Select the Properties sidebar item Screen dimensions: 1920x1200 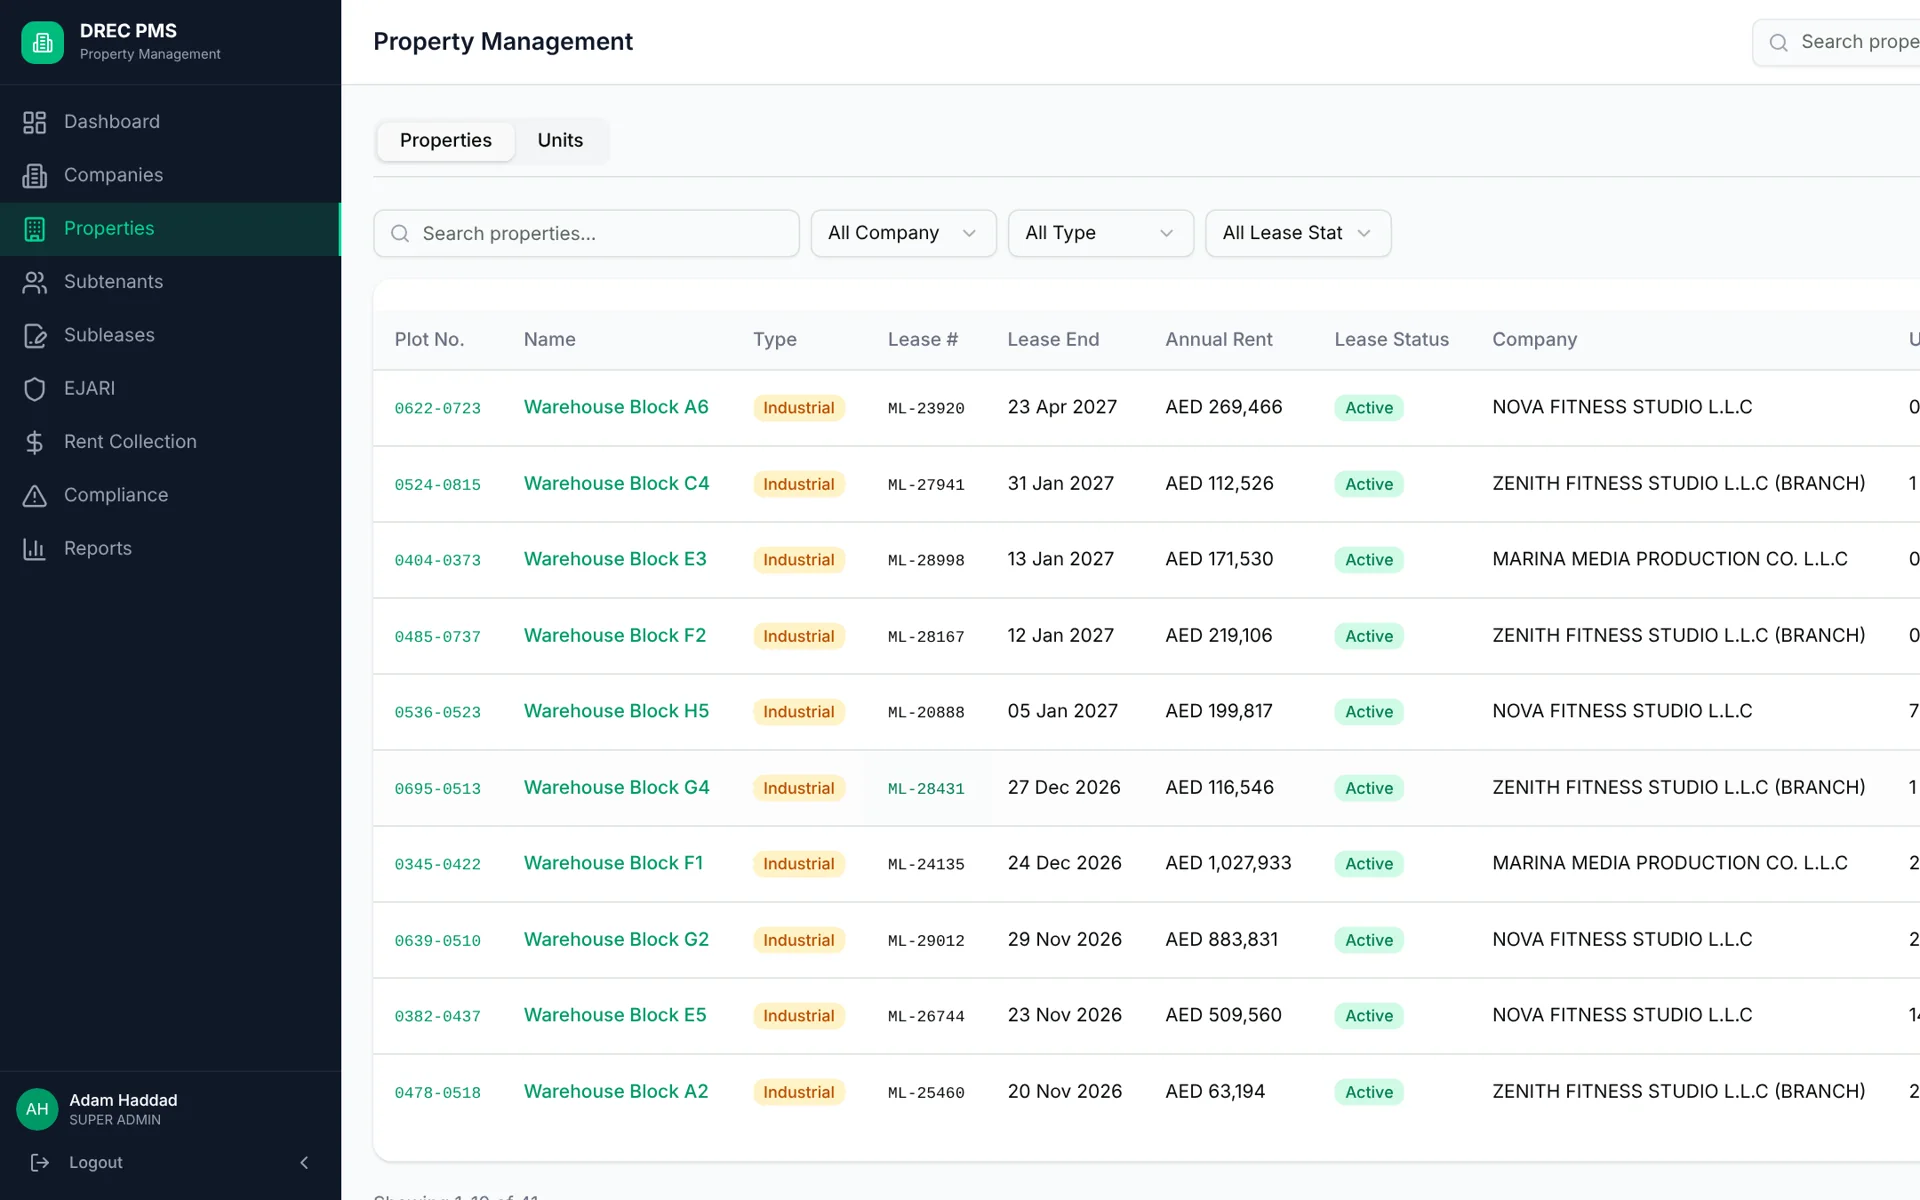170,229
